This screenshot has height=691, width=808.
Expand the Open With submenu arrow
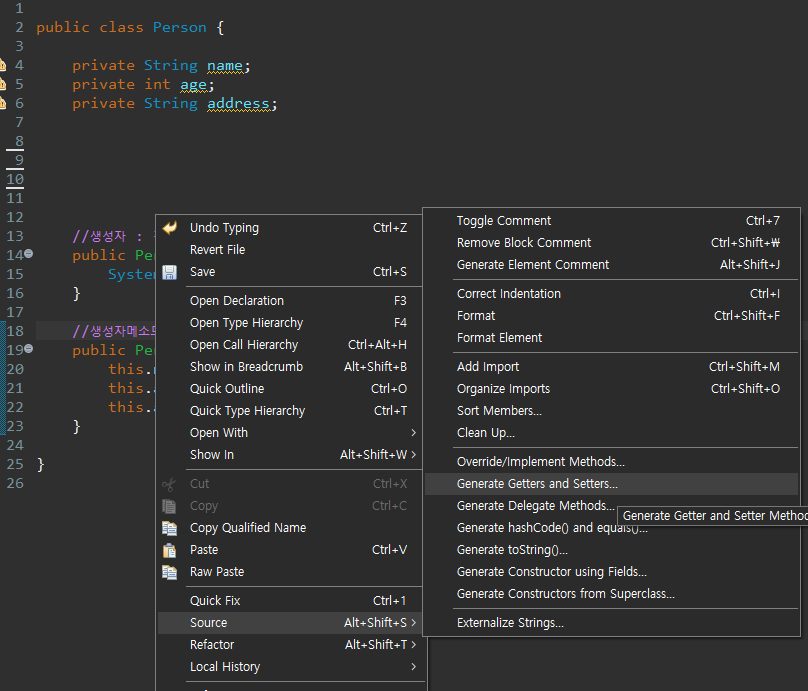pyautogui.click(x=413, y=433)
